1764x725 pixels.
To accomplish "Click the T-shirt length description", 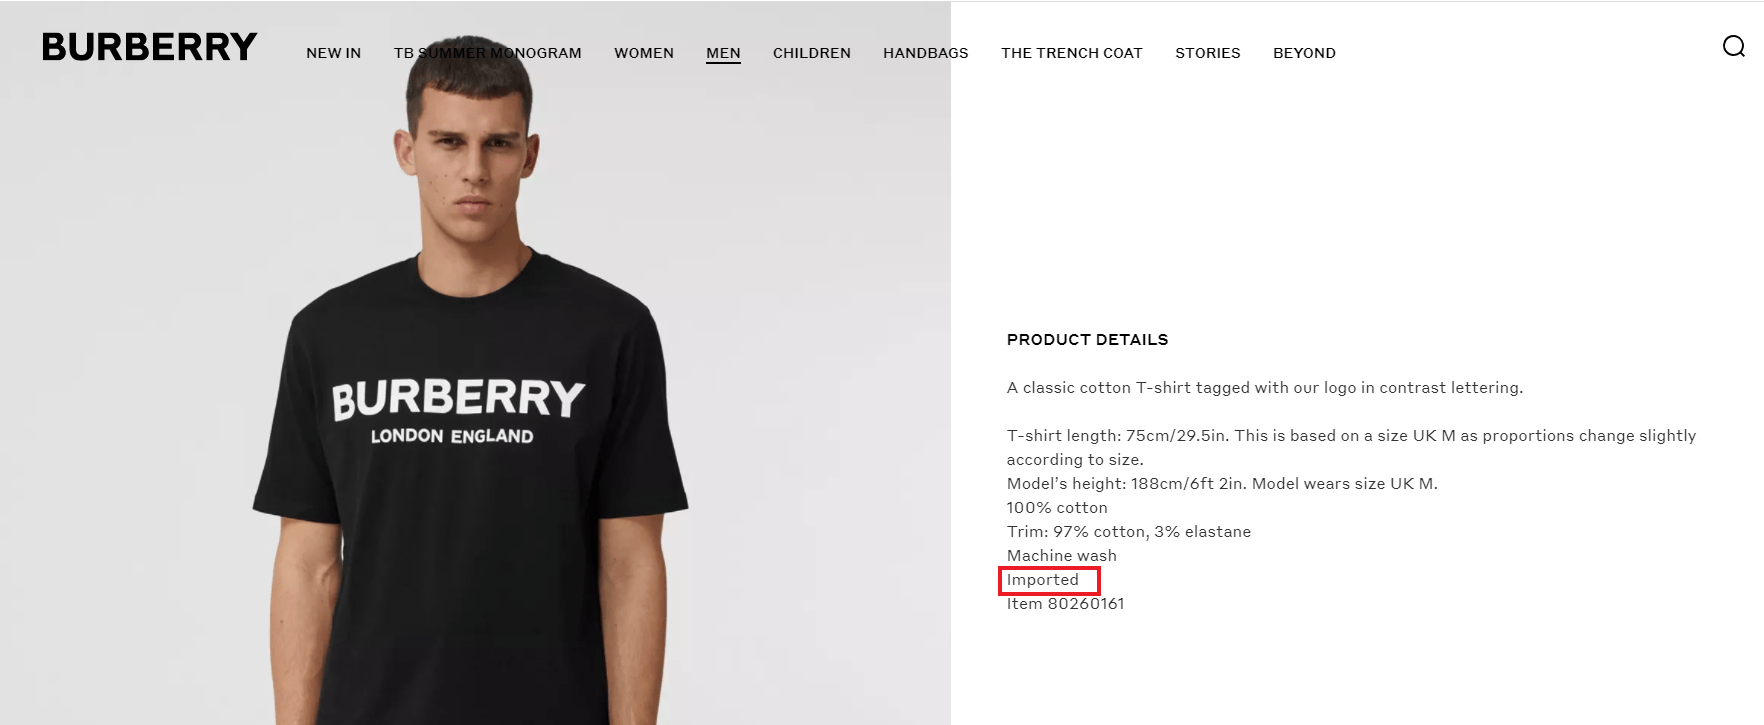I will coord(1350,435).
